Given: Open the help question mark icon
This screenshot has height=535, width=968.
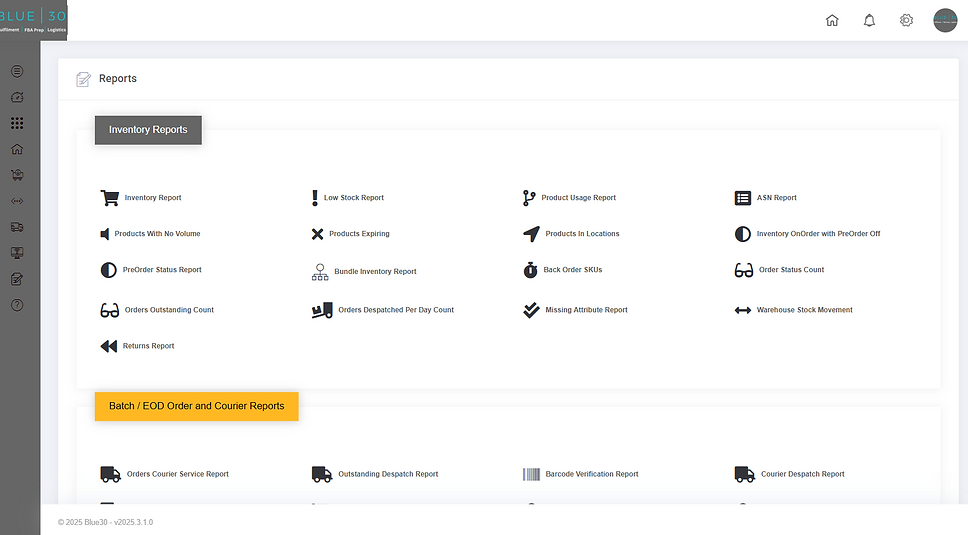Looking at the screenshot, I should (17, 305).
